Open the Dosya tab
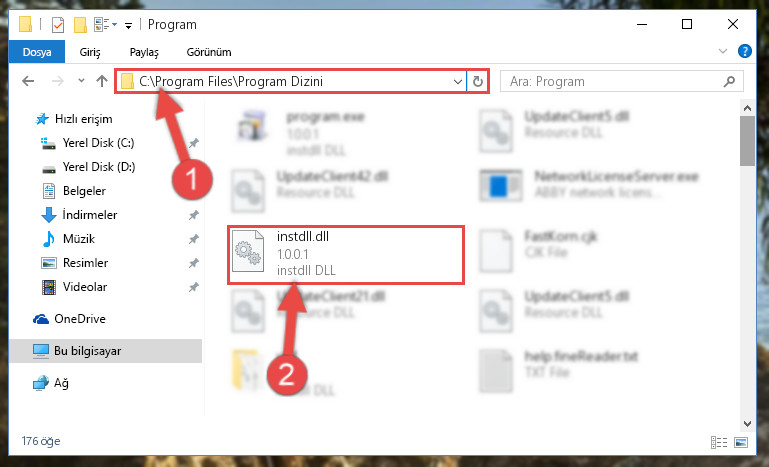Screen dimensions: 769x467 tap(37, 52)
